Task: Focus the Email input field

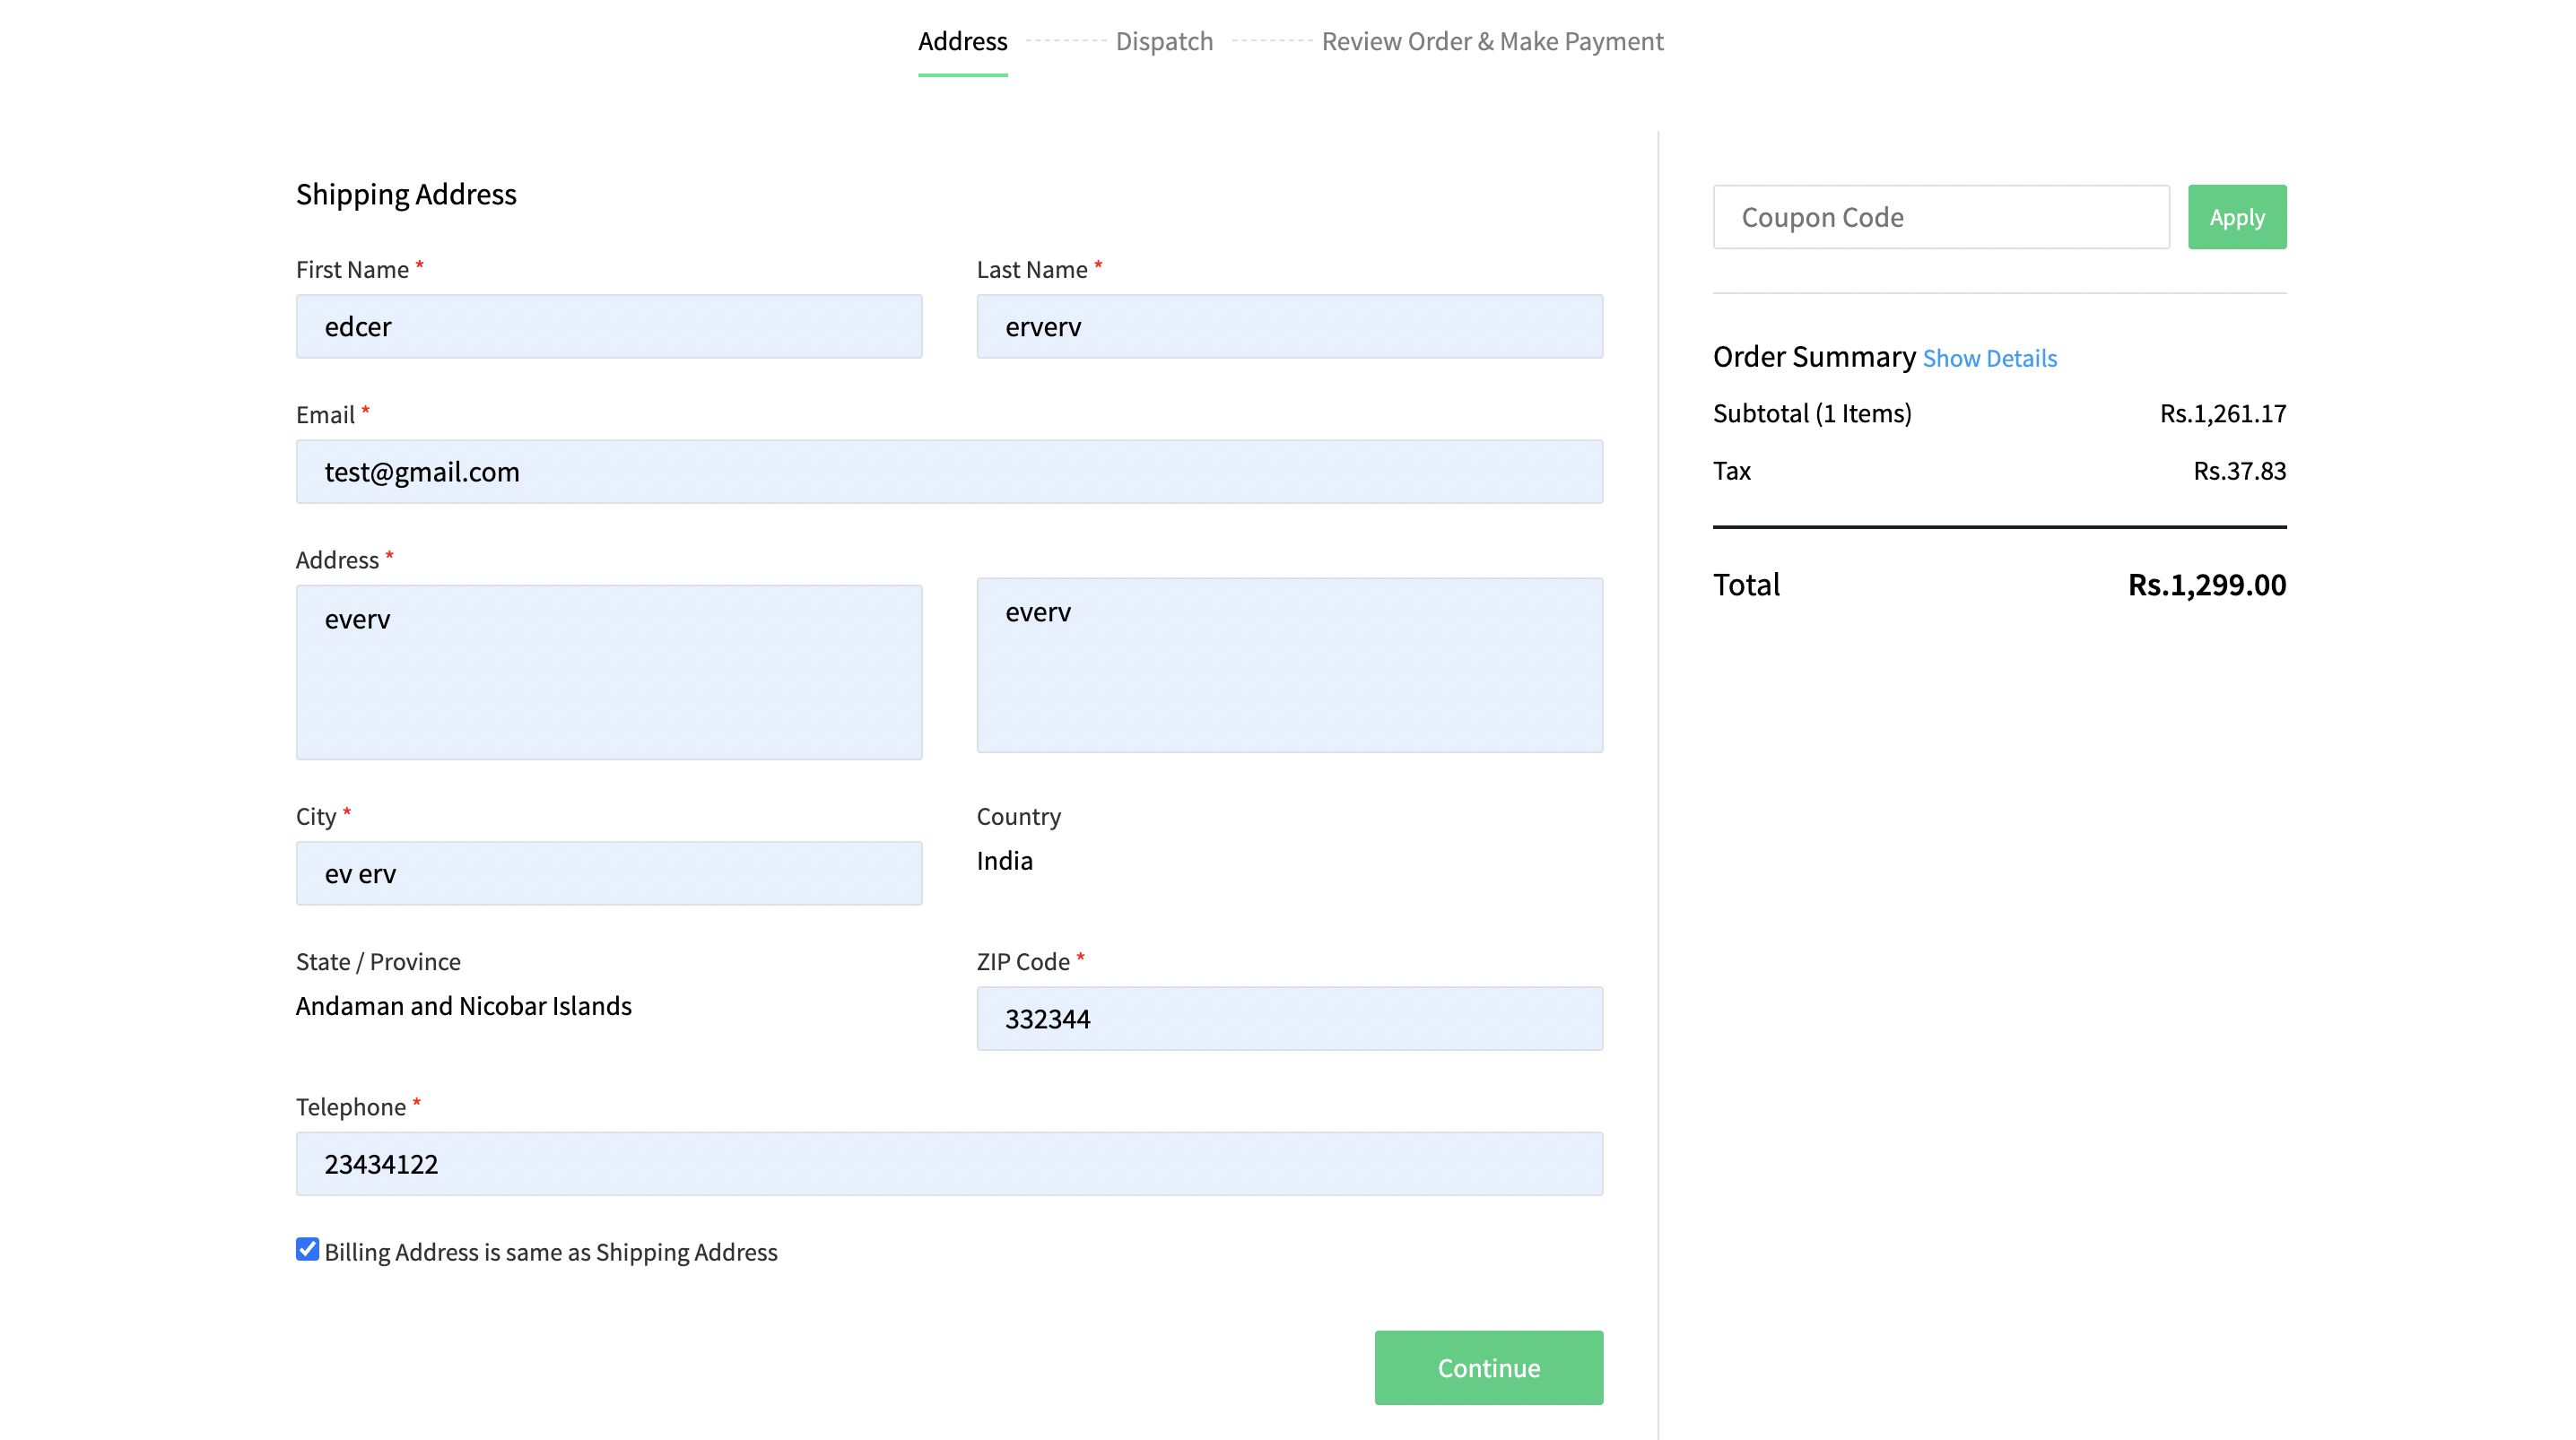Action: click(x=949, y=471)
